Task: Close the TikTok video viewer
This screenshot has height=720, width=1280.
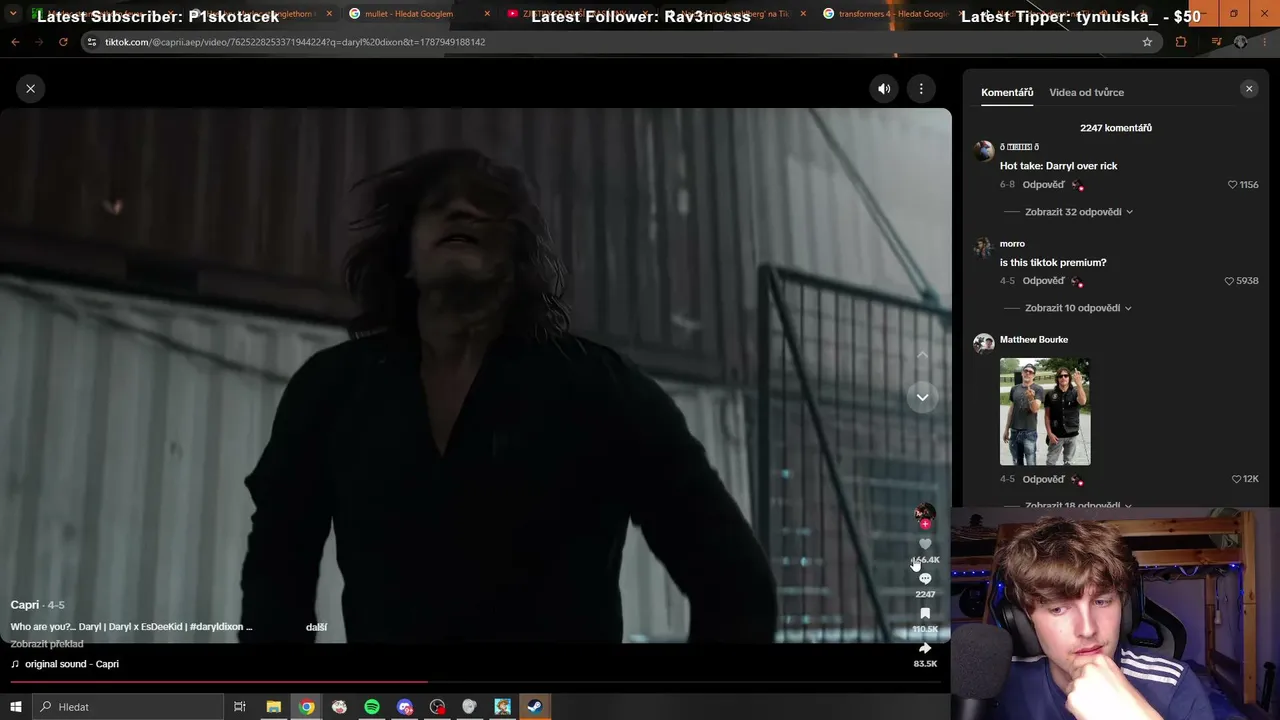Action: pyautogui.click(x=30, y=89)
